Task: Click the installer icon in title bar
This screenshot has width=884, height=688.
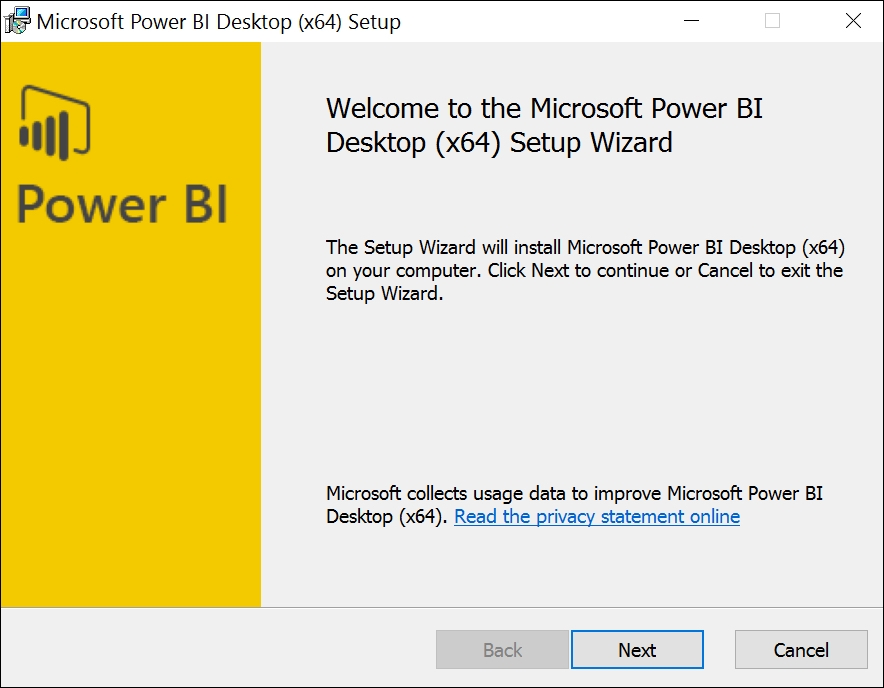Action: point(17,21)
